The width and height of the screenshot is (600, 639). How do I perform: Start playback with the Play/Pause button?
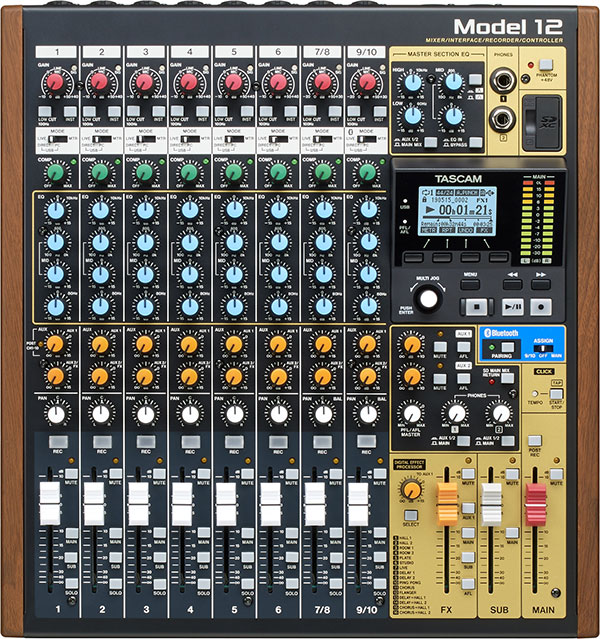tap(512, 306)
